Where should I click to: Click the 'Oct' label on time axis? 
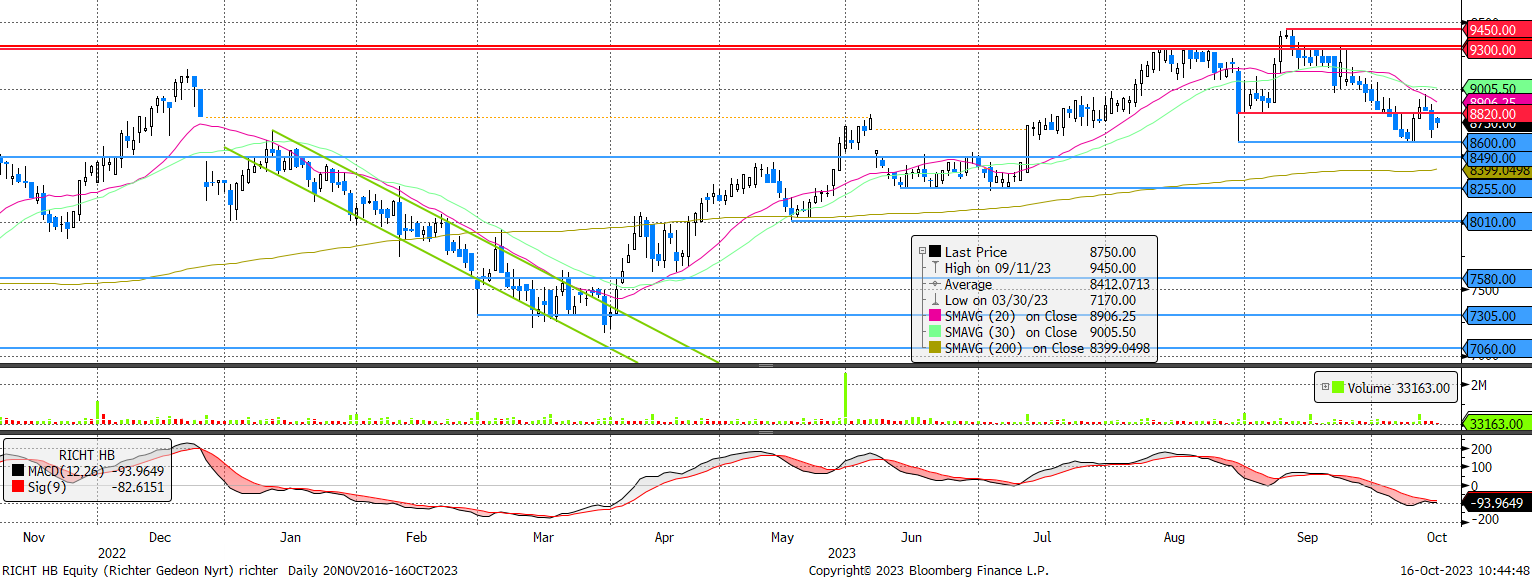[1436, 537]
